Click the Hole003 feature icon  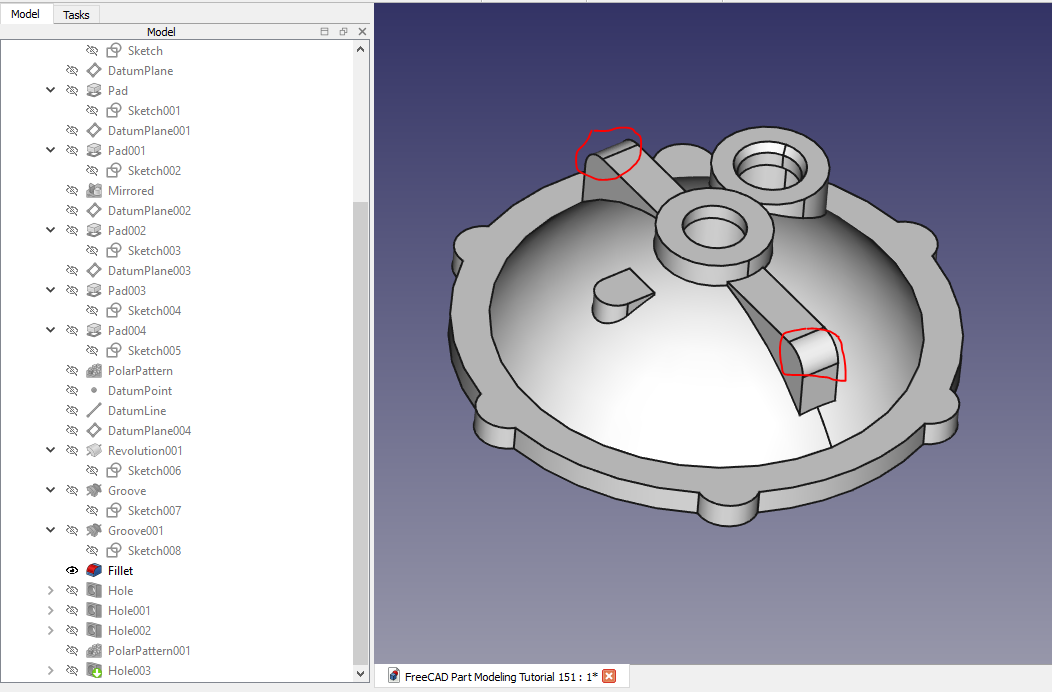pyautogui.click(x=94, y=671)
